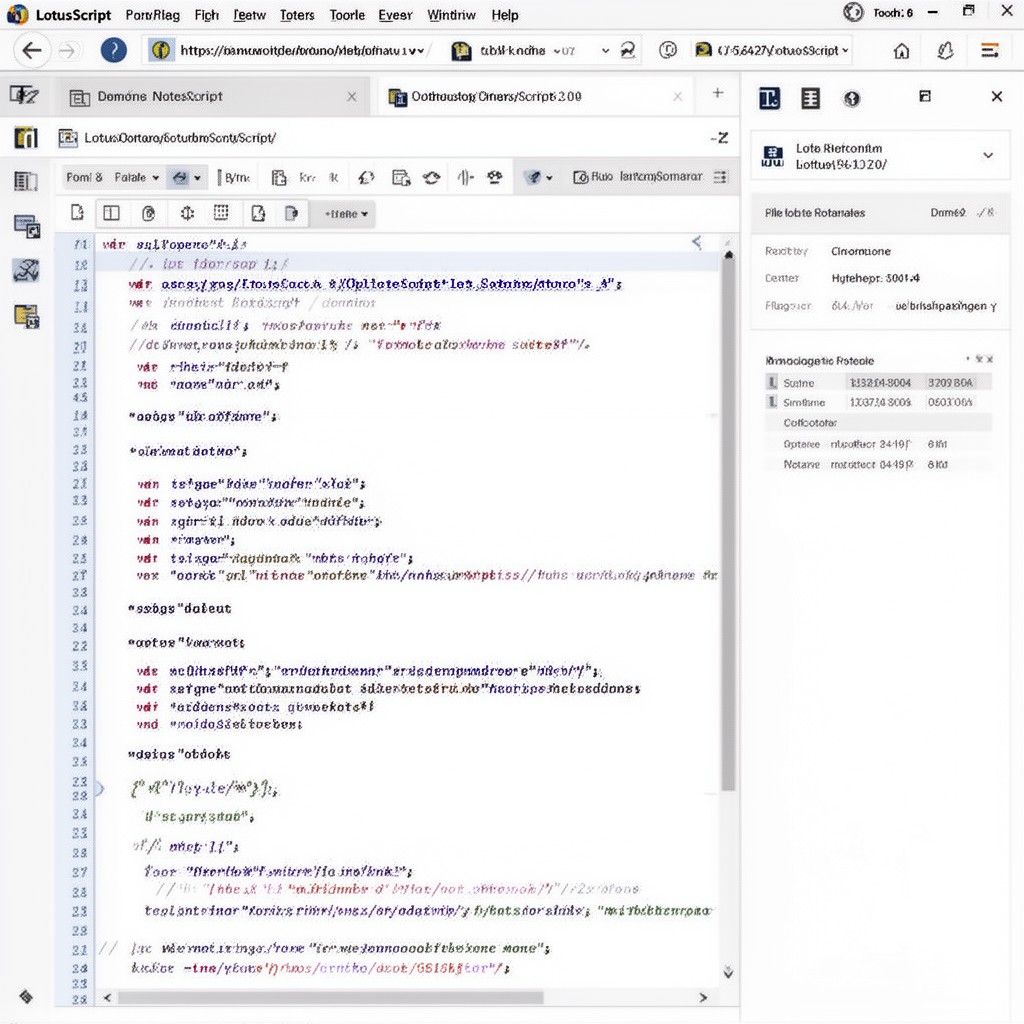The width and height of the screenshot is (1024, 1024).
Task: Open the +Itene dropdown
Action: (x=346, y=214)
